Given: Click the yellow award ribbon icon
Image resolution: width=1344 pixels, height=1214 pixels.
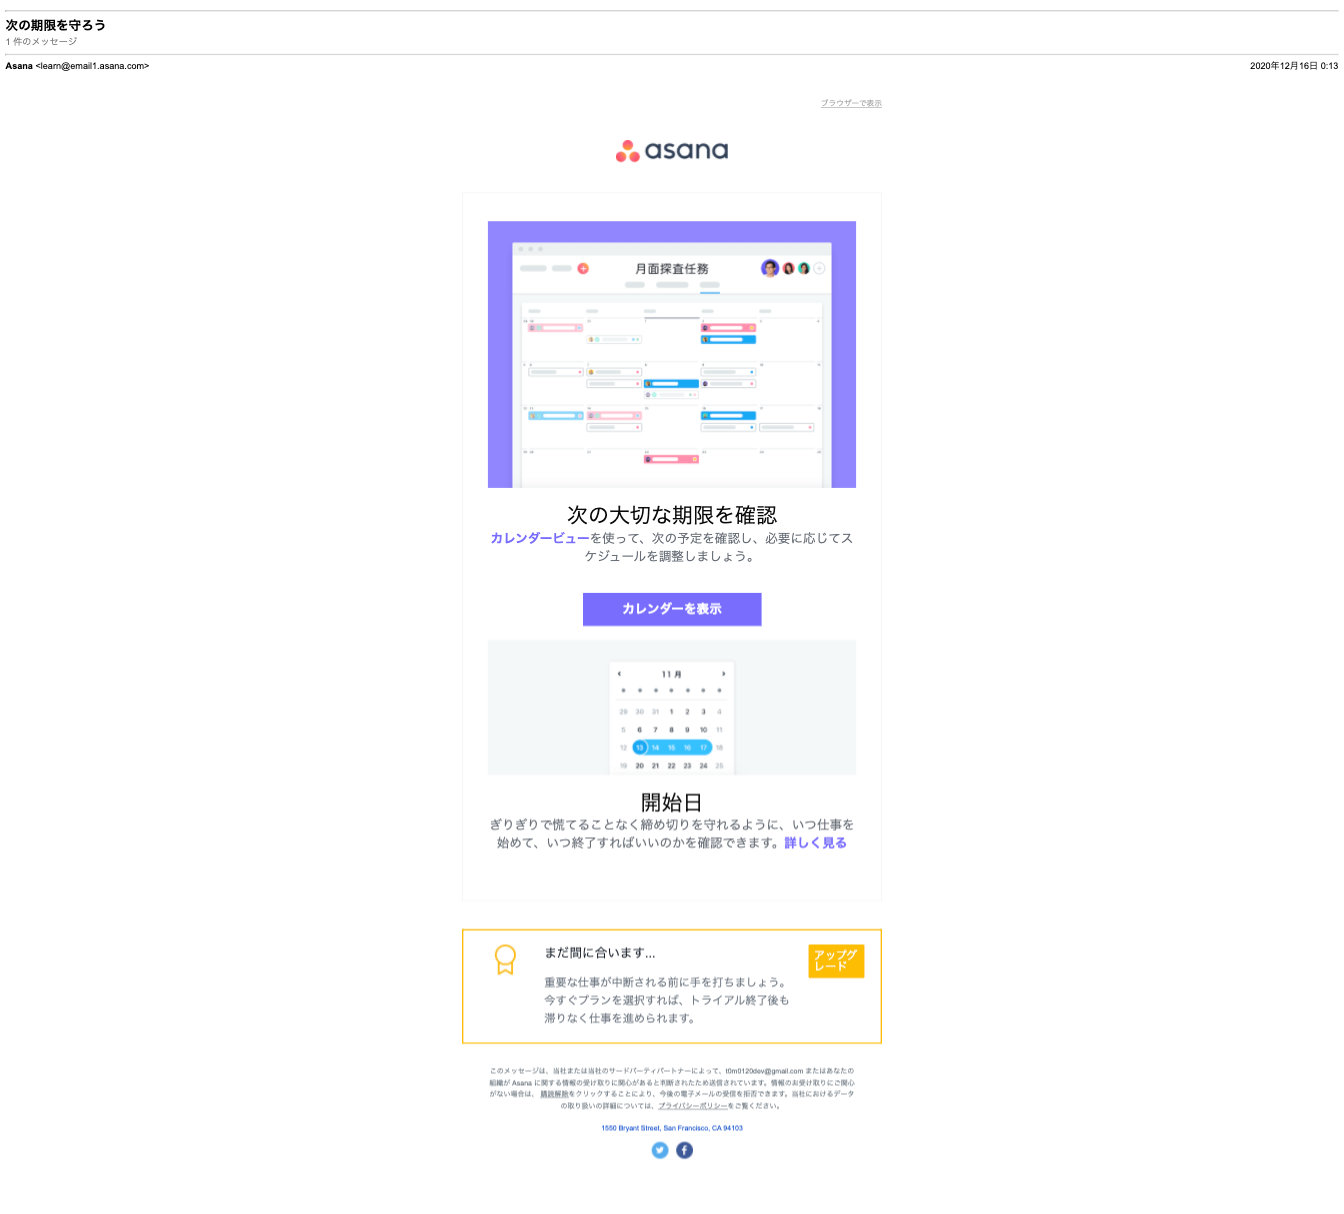Looking at the screenshot, I should [505, 960].
